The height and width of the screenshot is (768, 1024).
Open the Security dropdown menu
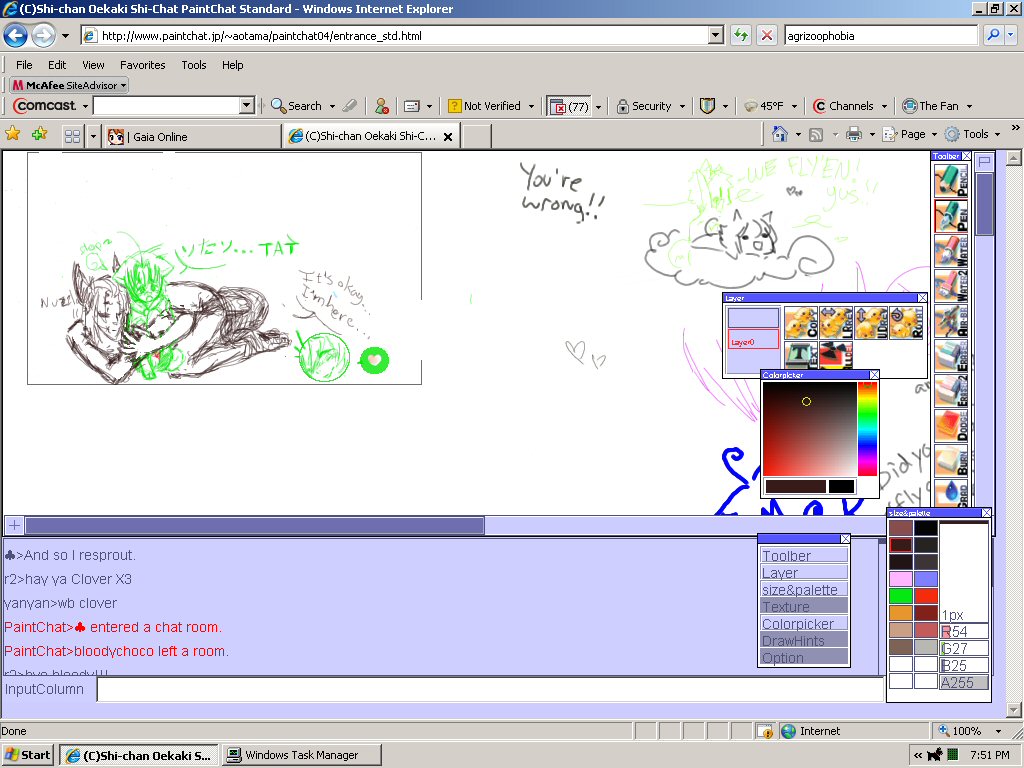click(x=682, y=106)
